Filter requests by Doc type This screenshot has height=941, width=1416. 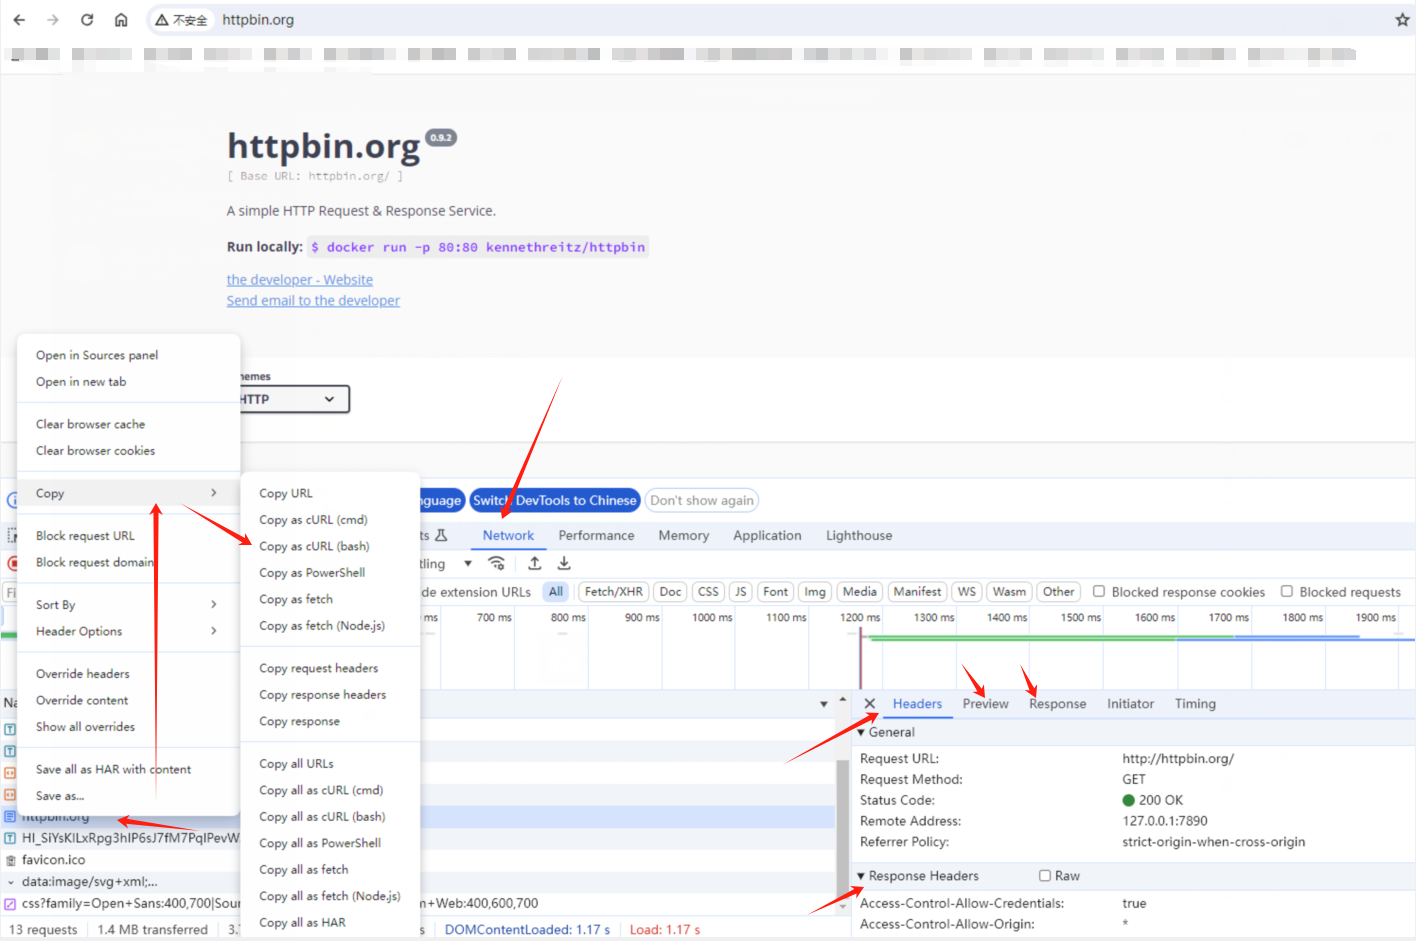[x=670, y=592]
